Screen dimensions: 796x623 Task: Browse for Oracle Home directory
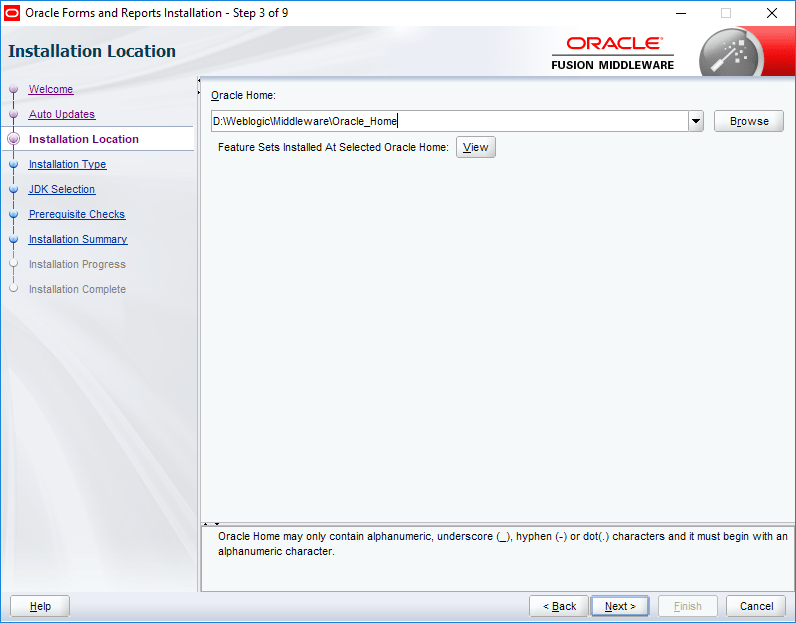[749, 121]
